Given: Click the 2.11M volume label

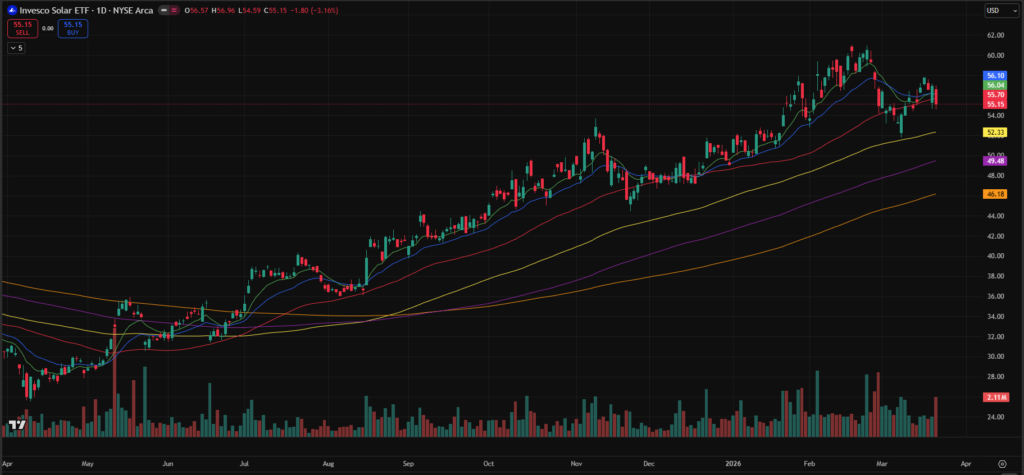Looking at the screenshot, I should click(x=994, y=397).
